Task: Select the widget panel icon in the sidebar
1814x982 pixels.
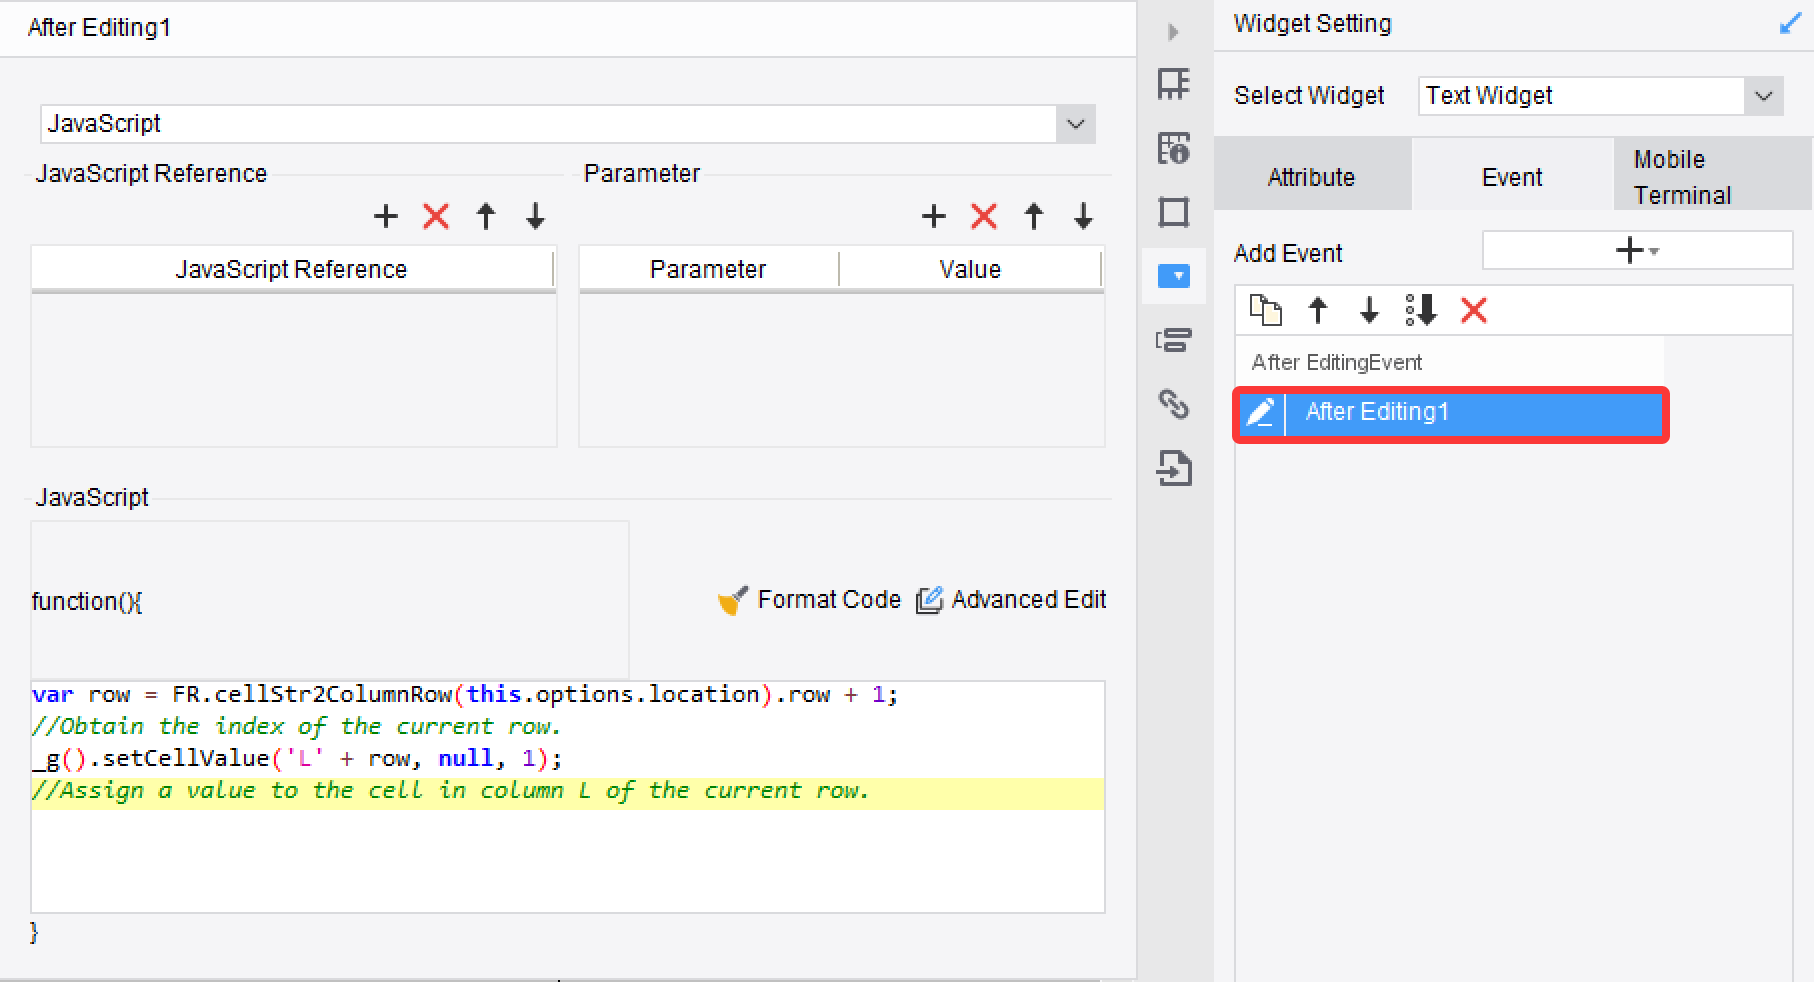Action: tap(1173, 277)
